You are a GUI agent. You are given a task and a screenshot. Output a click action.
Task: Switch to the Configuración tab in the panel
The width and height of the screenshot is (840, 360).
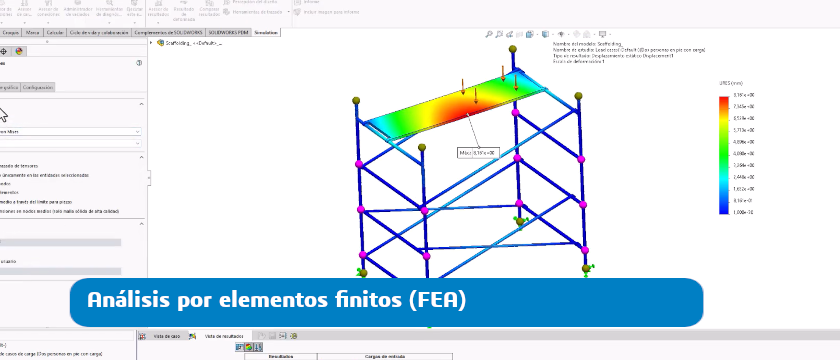pyautogui.click(x=38, y=87)
